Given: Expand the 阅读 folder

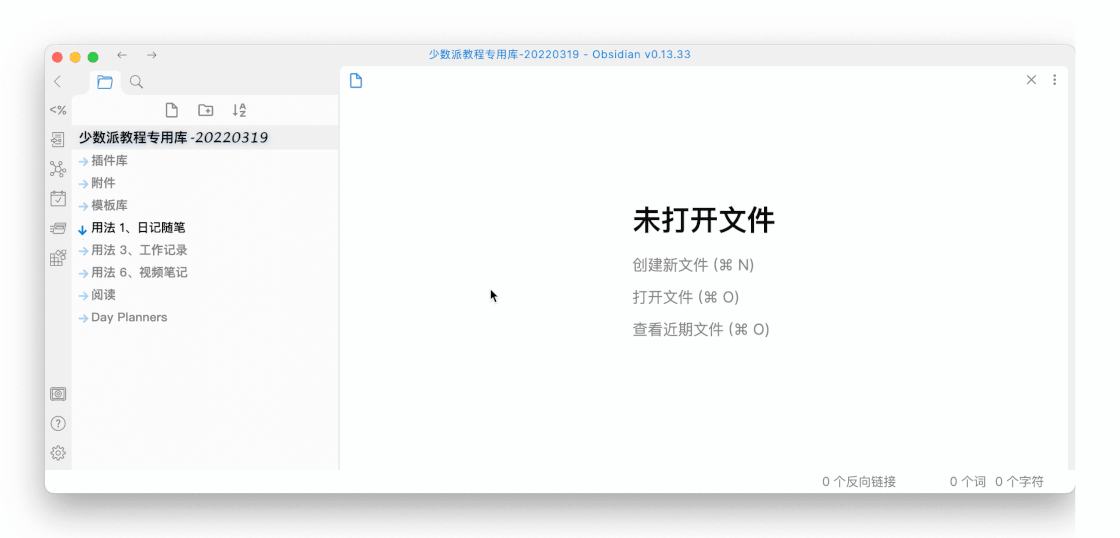Looking at the screenshot, I should point(103,295).
